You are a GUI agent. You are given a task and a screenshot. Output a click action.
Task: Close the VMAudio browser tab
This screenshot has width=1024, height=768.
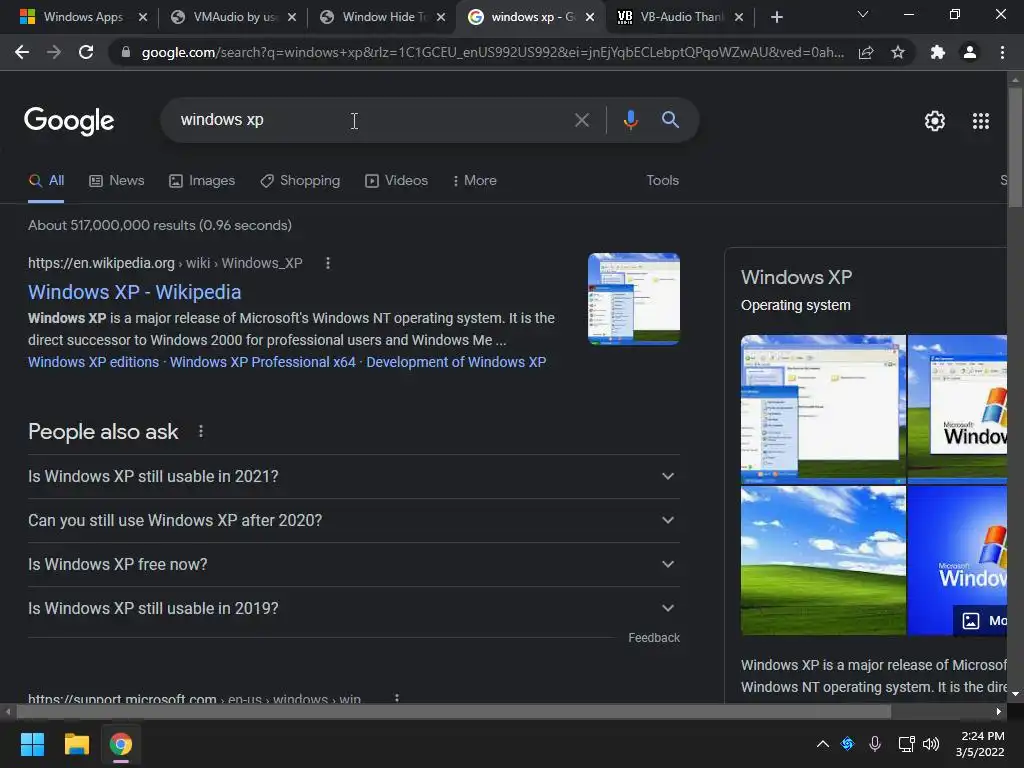[292, 17]
